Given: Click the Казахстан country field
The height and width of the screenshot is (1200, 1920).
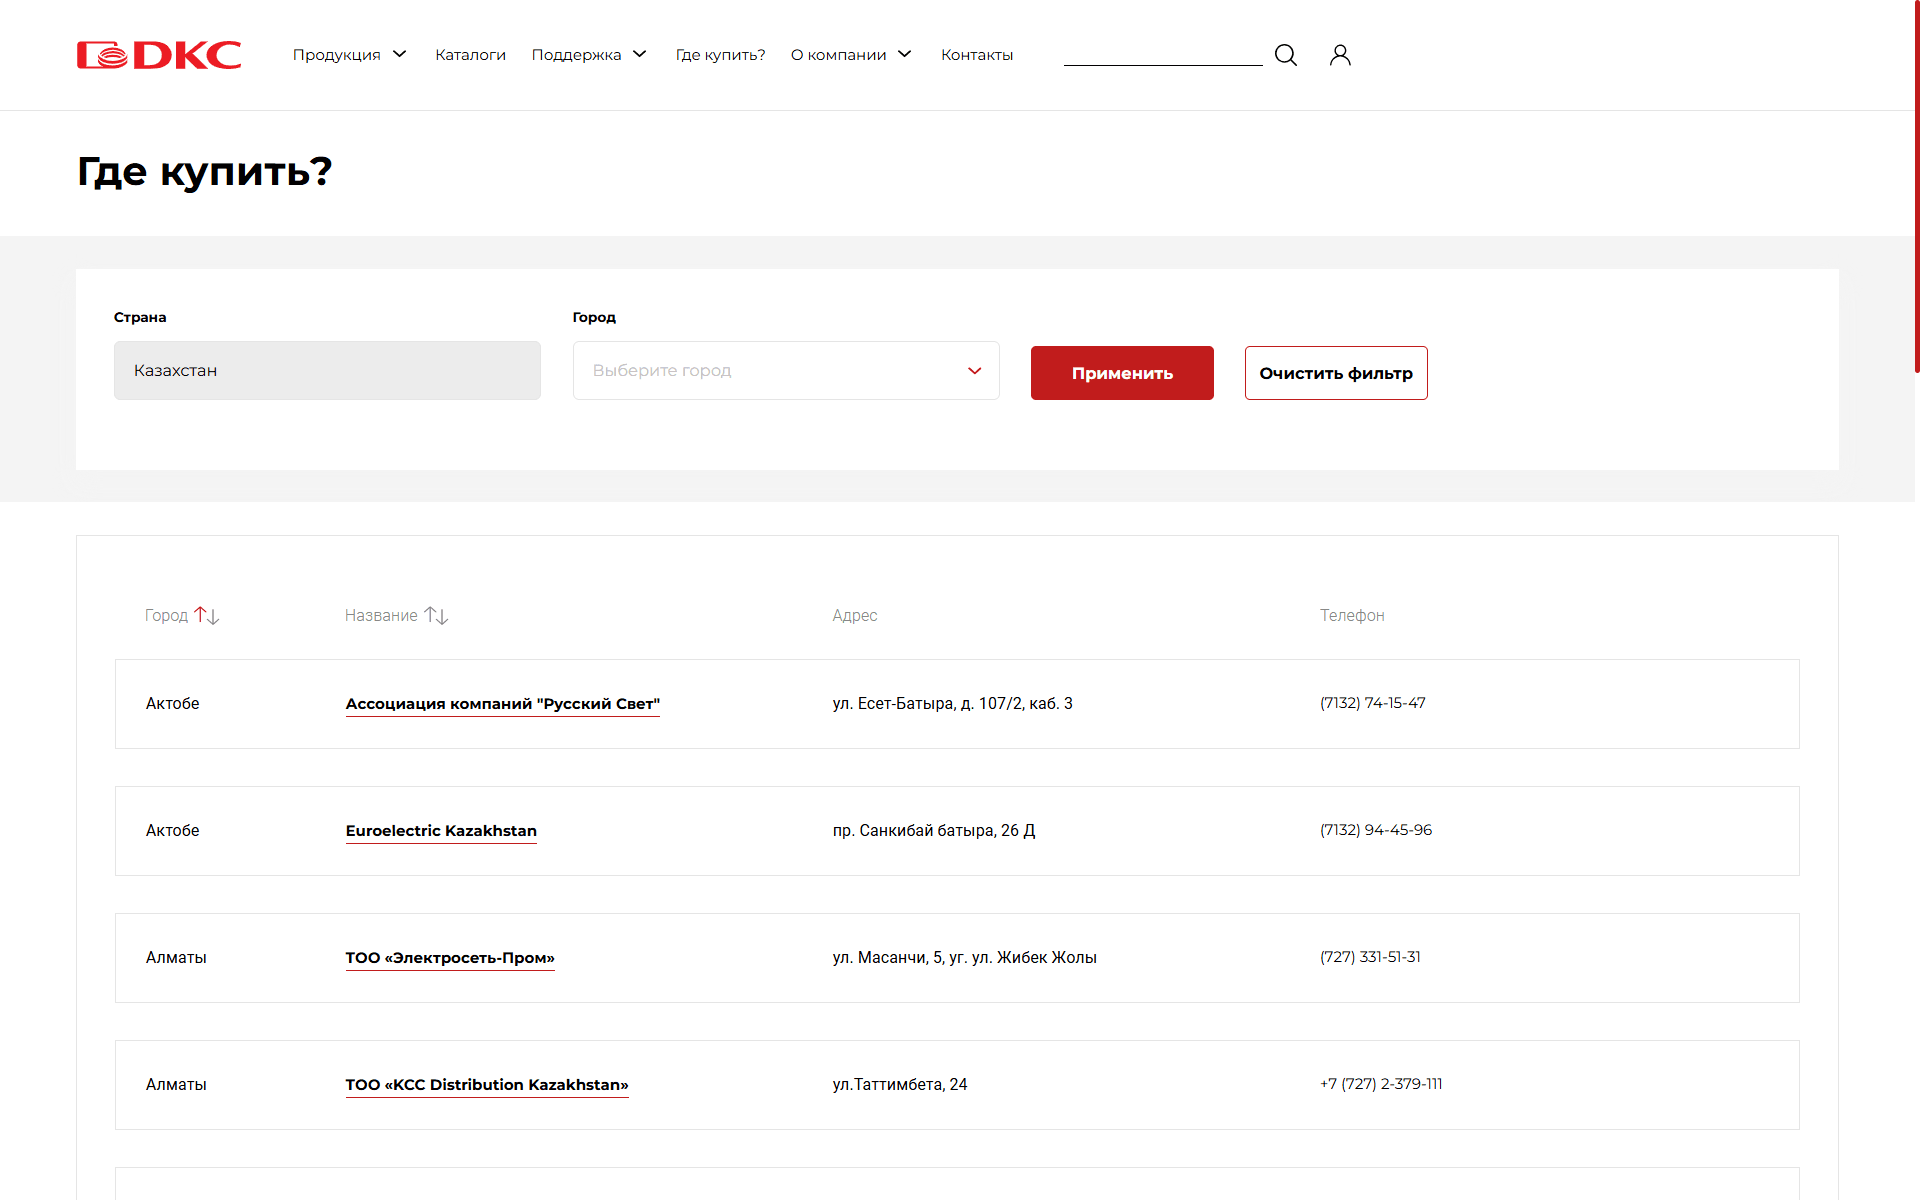Looking at the screenshot, I should pyautogui.click(x=327, y=371).
